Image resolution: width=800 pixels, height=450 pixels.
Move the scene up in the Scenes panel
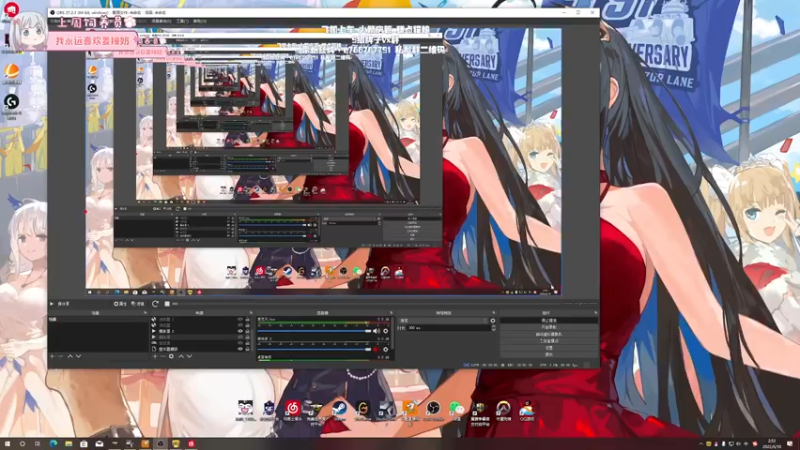point(70,356)
